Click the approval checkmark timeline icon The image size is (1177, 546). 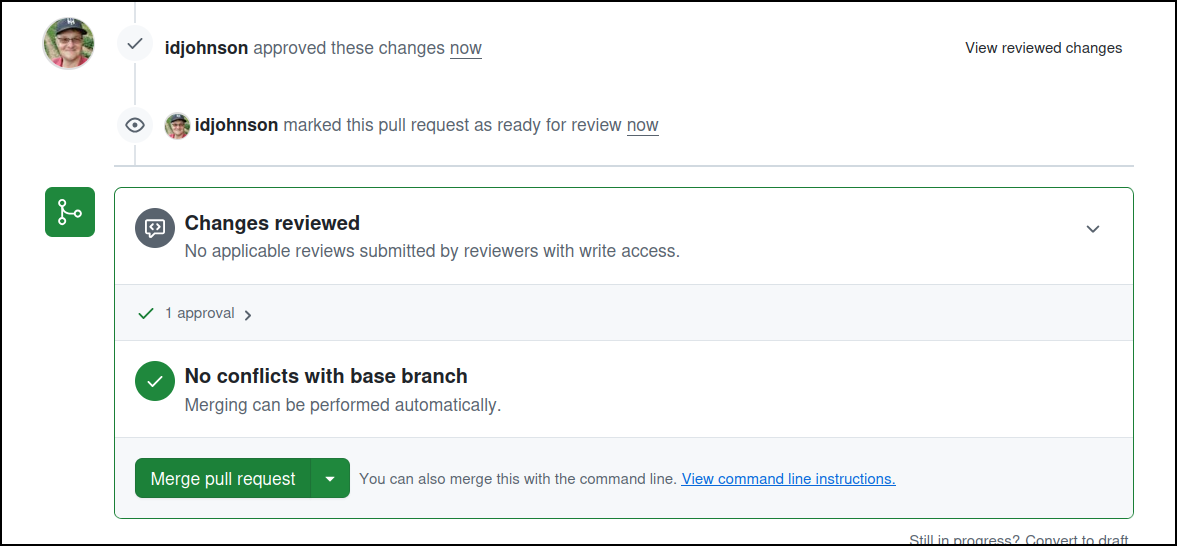135,44
